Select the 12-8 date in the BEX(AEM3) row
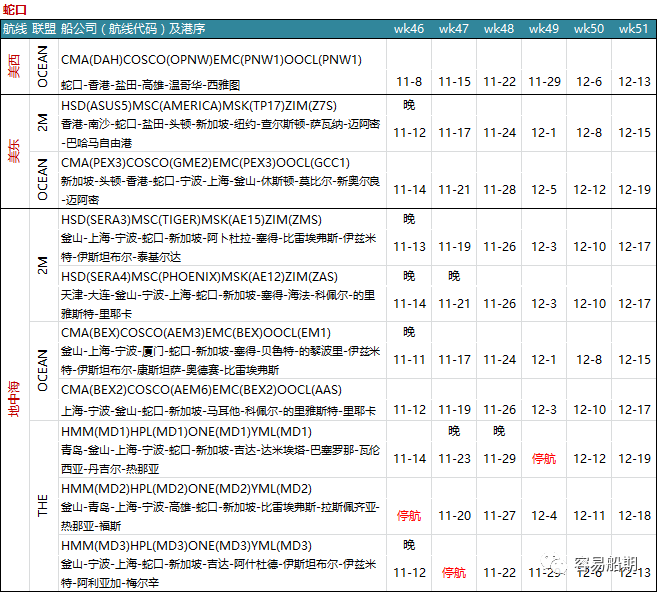 (x=589, y=360)
